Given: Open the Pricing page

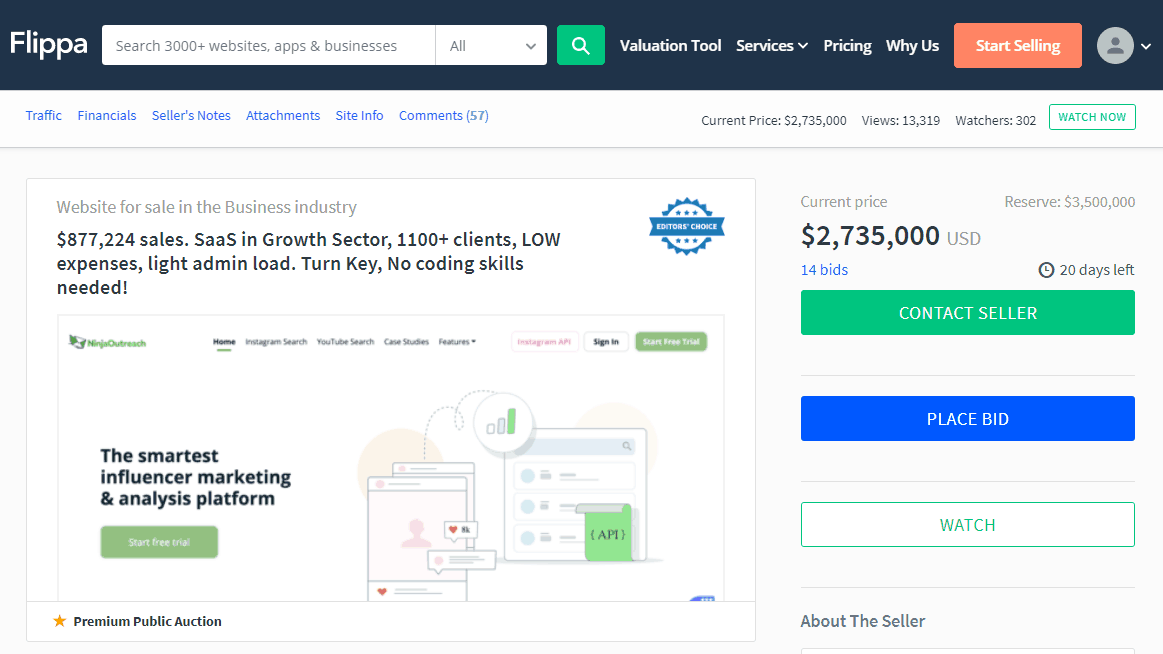Looking at the screenshot, I should [x=847, y=45].
